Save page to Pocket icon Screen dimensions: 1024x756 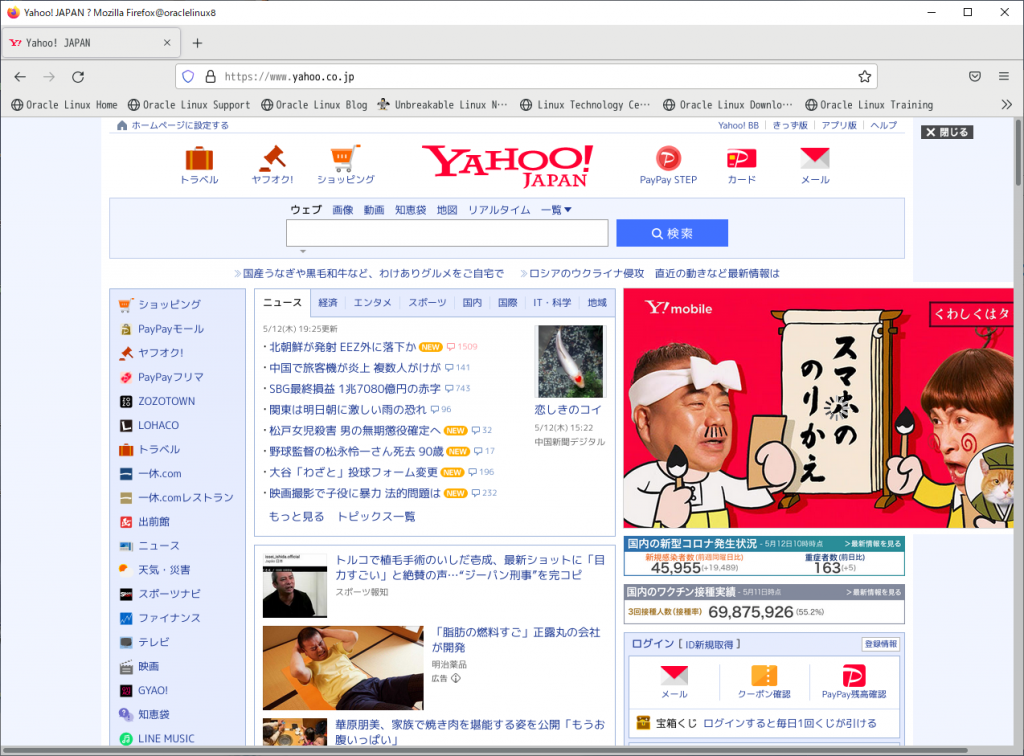pyautogui.click(x=975, y=76)
